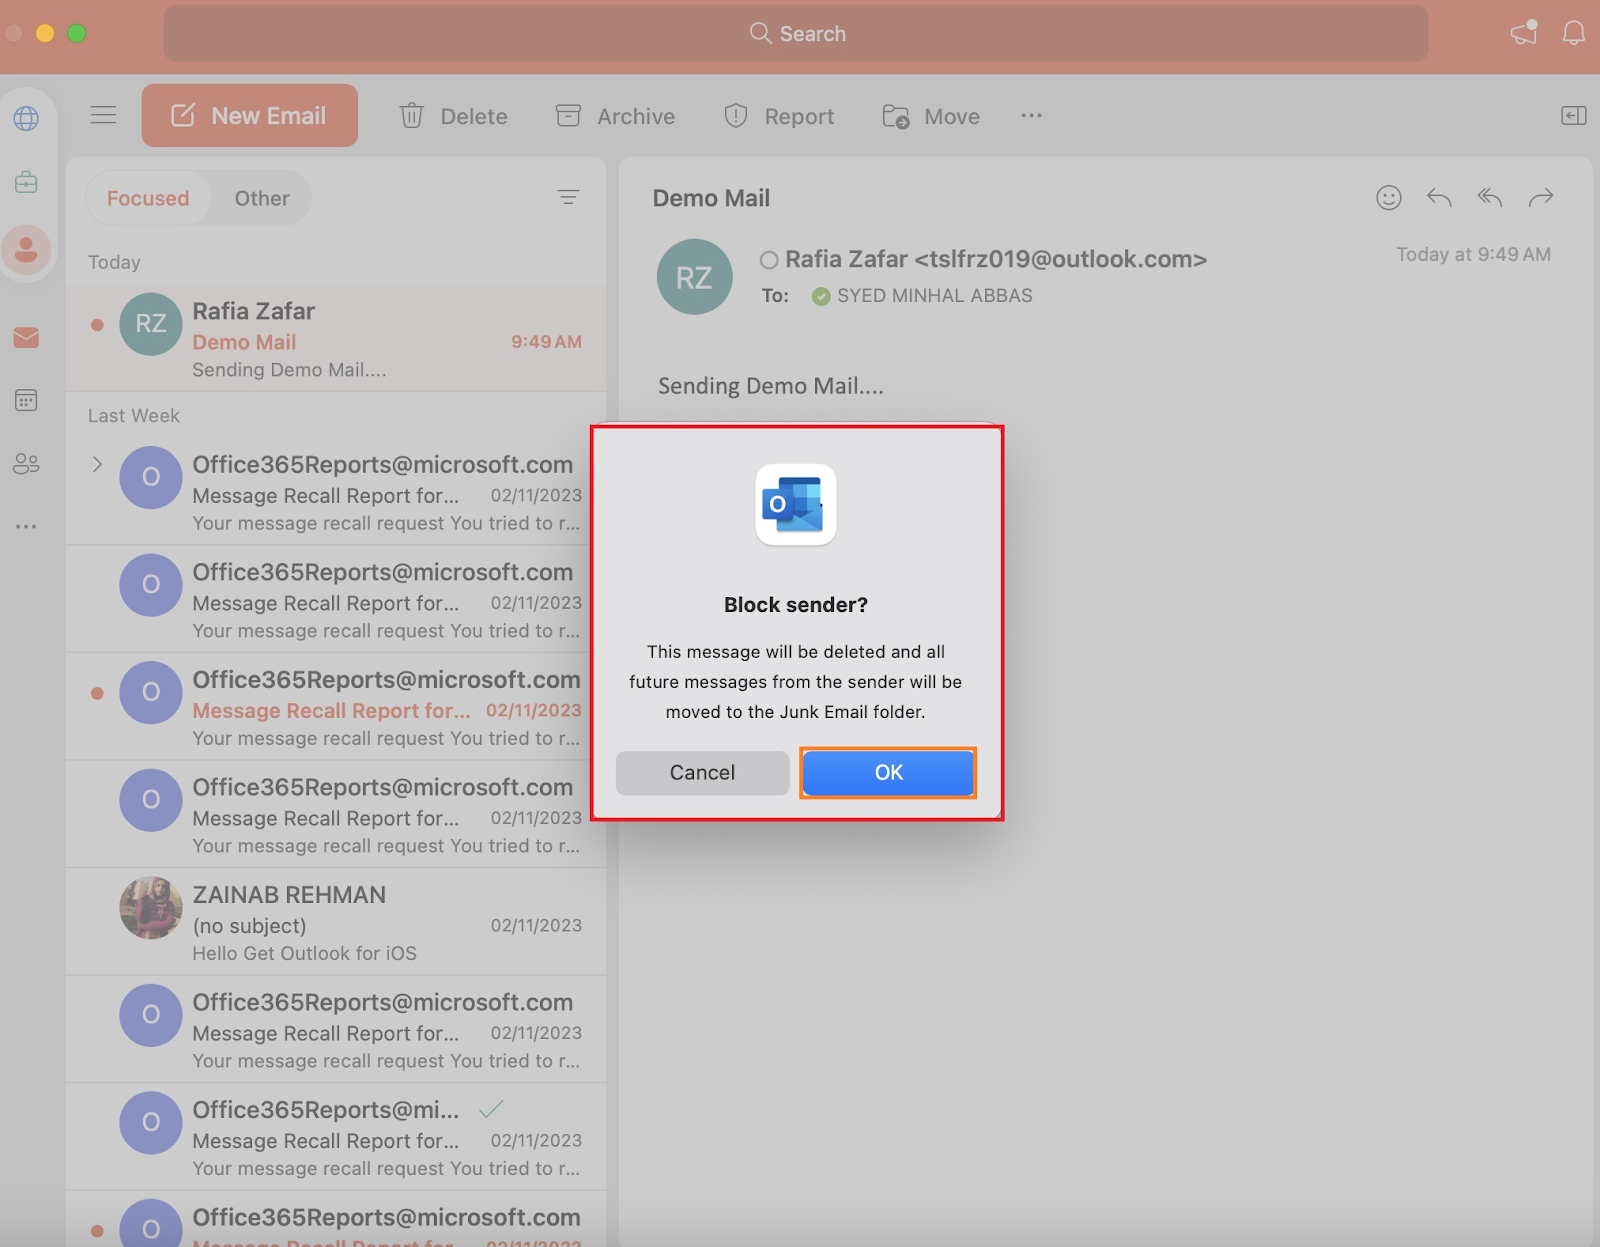1600x1247 pixels.
Task: Open the Rafia Zafar Demo Mail message
Action: (336, 339)
